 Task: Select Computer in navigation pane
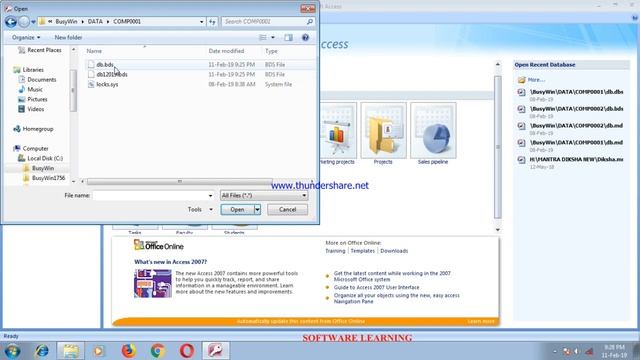pyautogui.click(x=35, y=149)
